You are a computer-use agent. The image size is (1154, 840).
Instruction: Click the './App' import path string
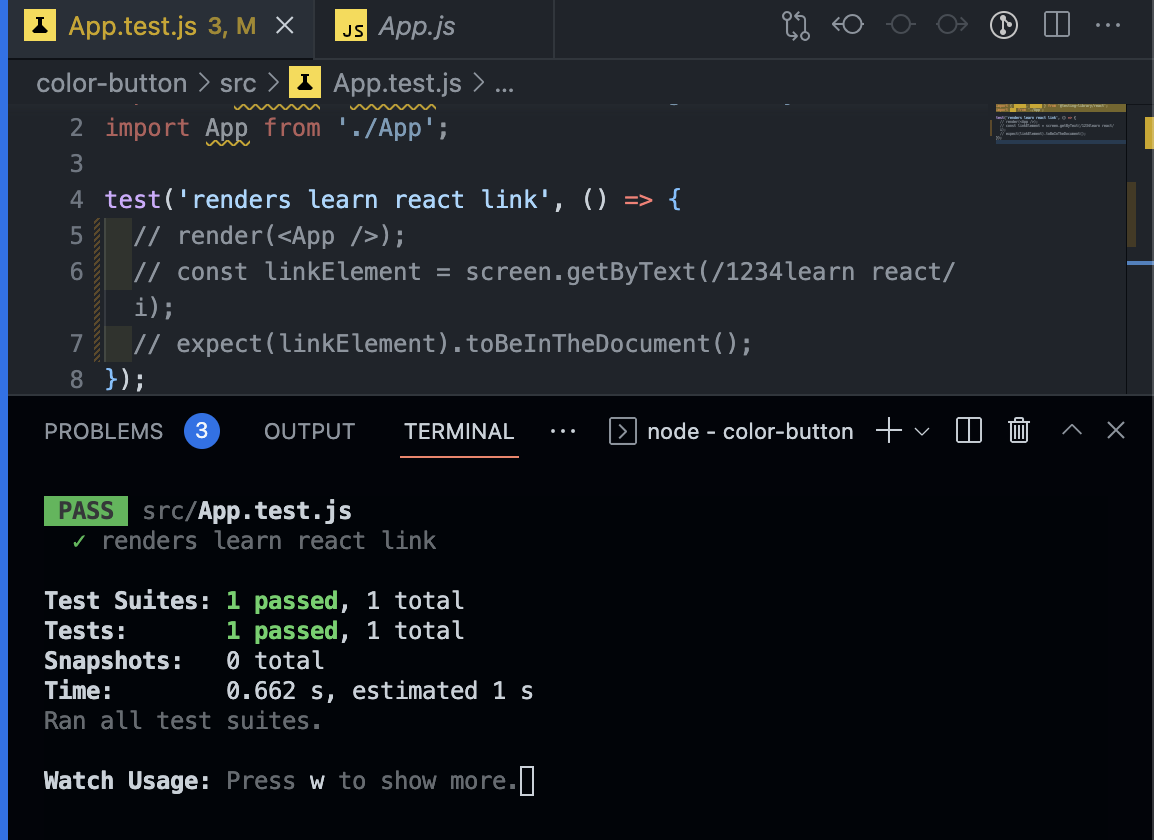click(x=386, y=128)
